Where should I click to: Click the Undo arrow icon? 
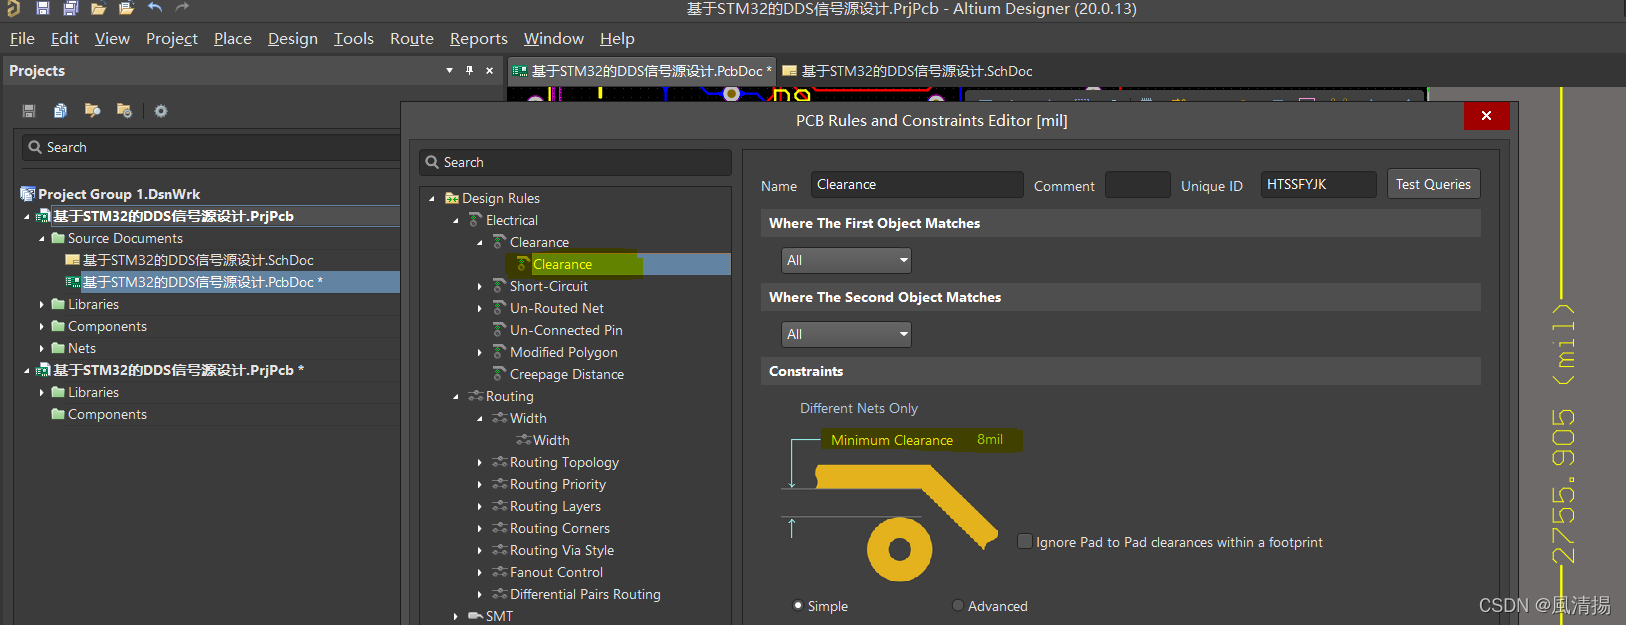tap(155, 8)
